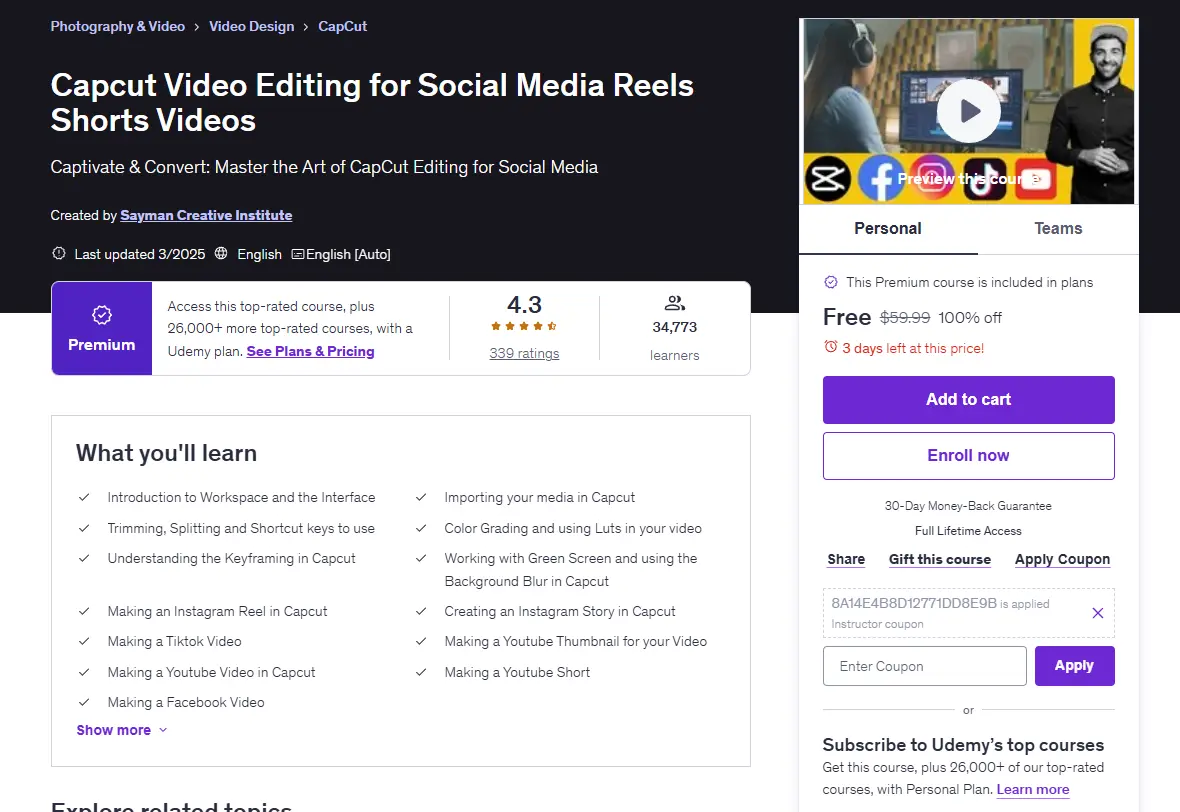Click "Color Grading and using Luts" item
The width and height of the screenshot is (1180, 812).
click(573, 528)
